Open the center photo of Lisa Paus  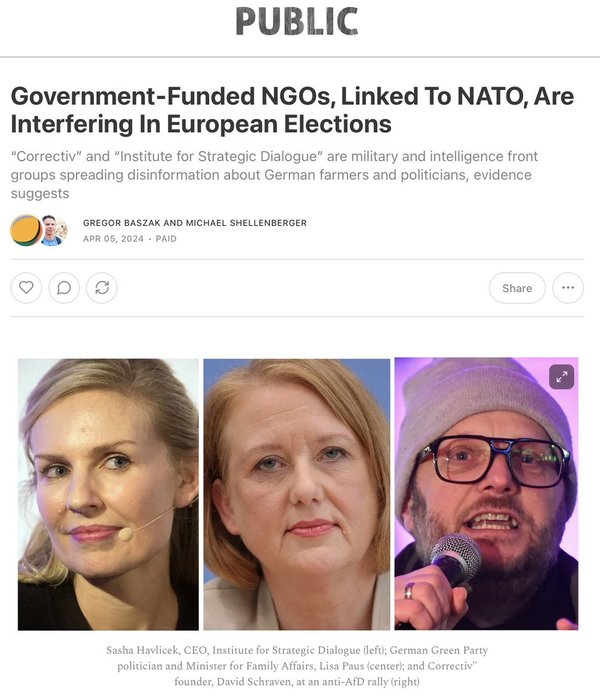[296, 494]
